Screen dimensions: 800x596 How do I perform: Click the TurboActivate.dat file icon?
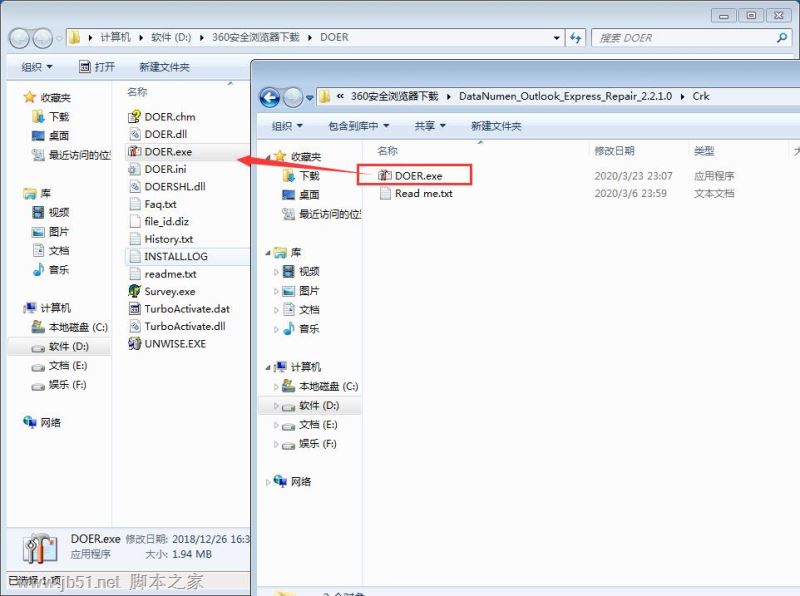click(x=134, y=309)
